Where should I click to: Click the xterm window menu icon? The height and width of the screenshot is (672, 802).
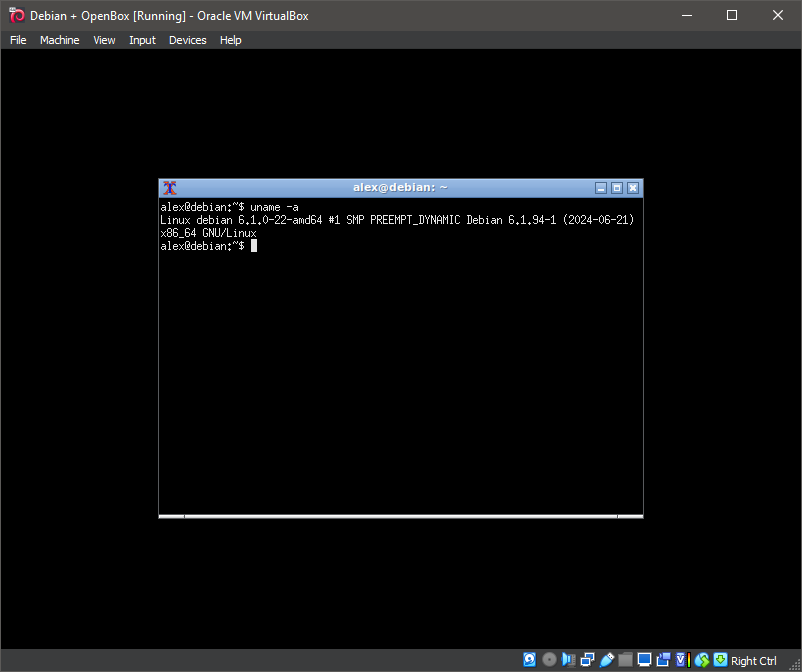click(x=170, y=188)
